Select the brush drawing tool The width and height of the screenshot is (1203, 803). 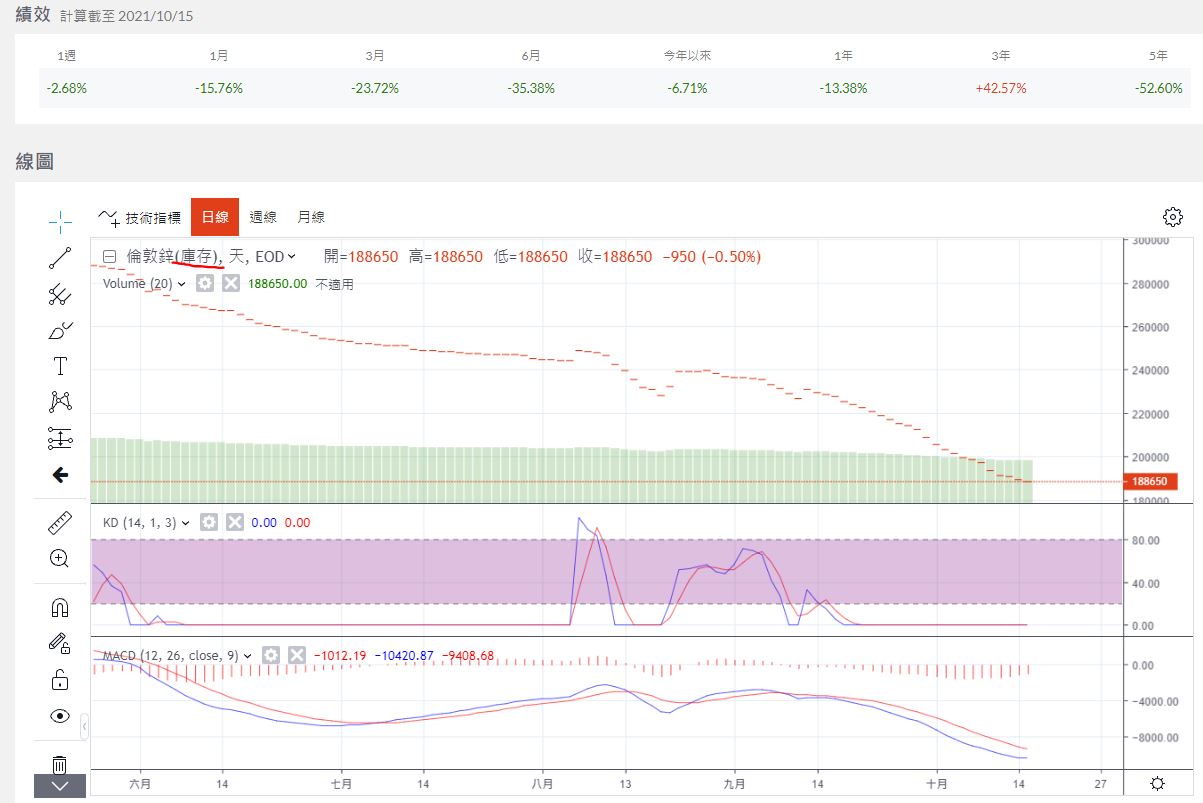[x=60, y=330]
